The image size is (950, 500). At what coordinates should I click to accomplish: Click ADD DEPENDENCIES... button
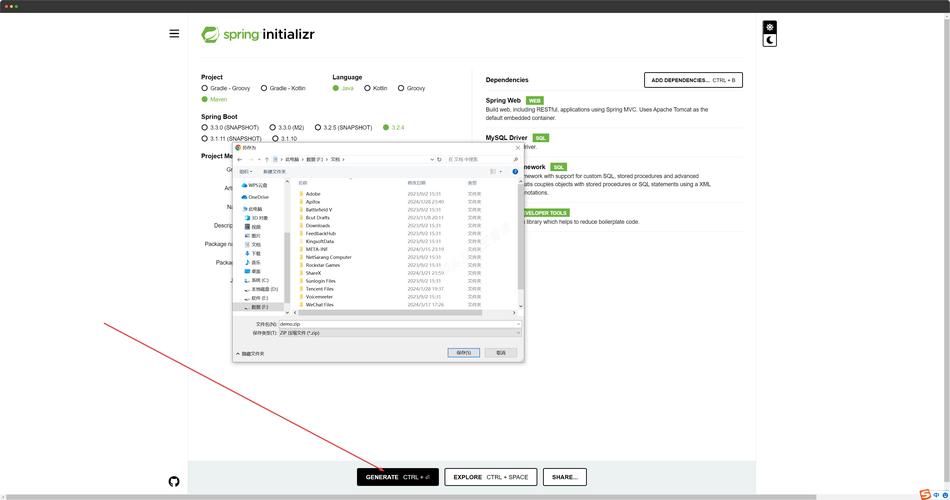[x=693, y=80]
